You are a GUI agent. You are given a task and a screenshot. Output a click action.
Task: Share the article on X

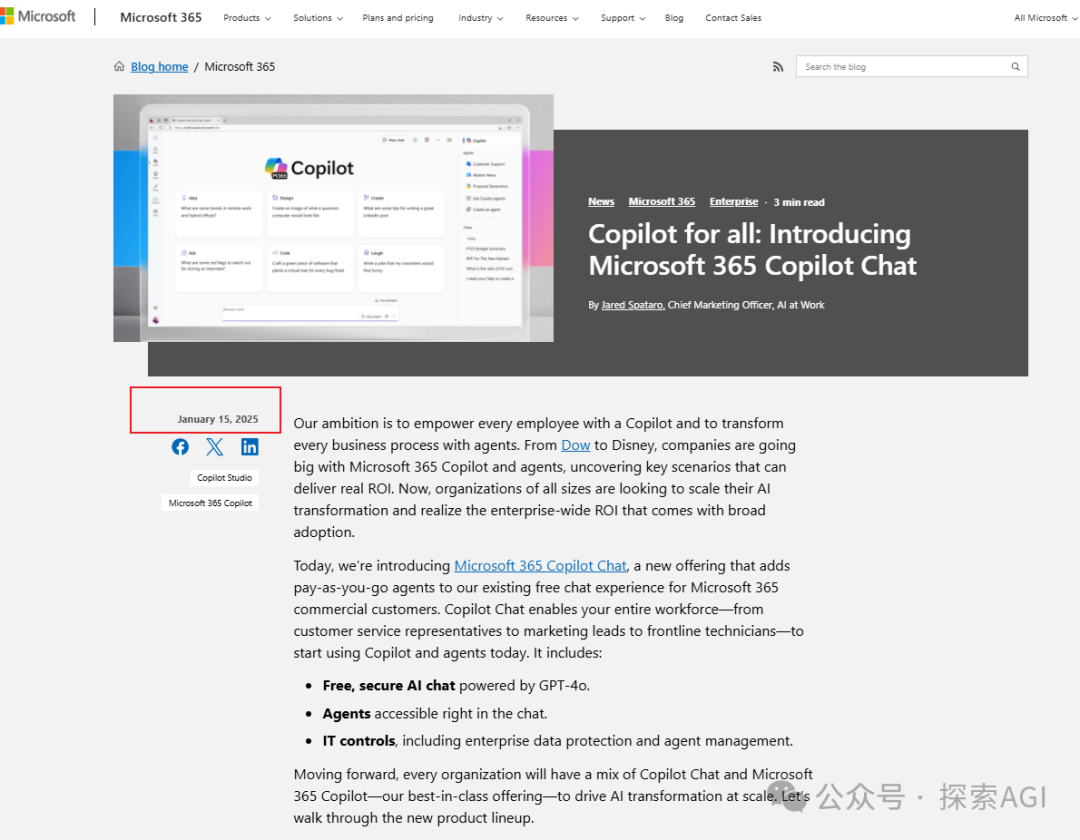pos(215,447)
